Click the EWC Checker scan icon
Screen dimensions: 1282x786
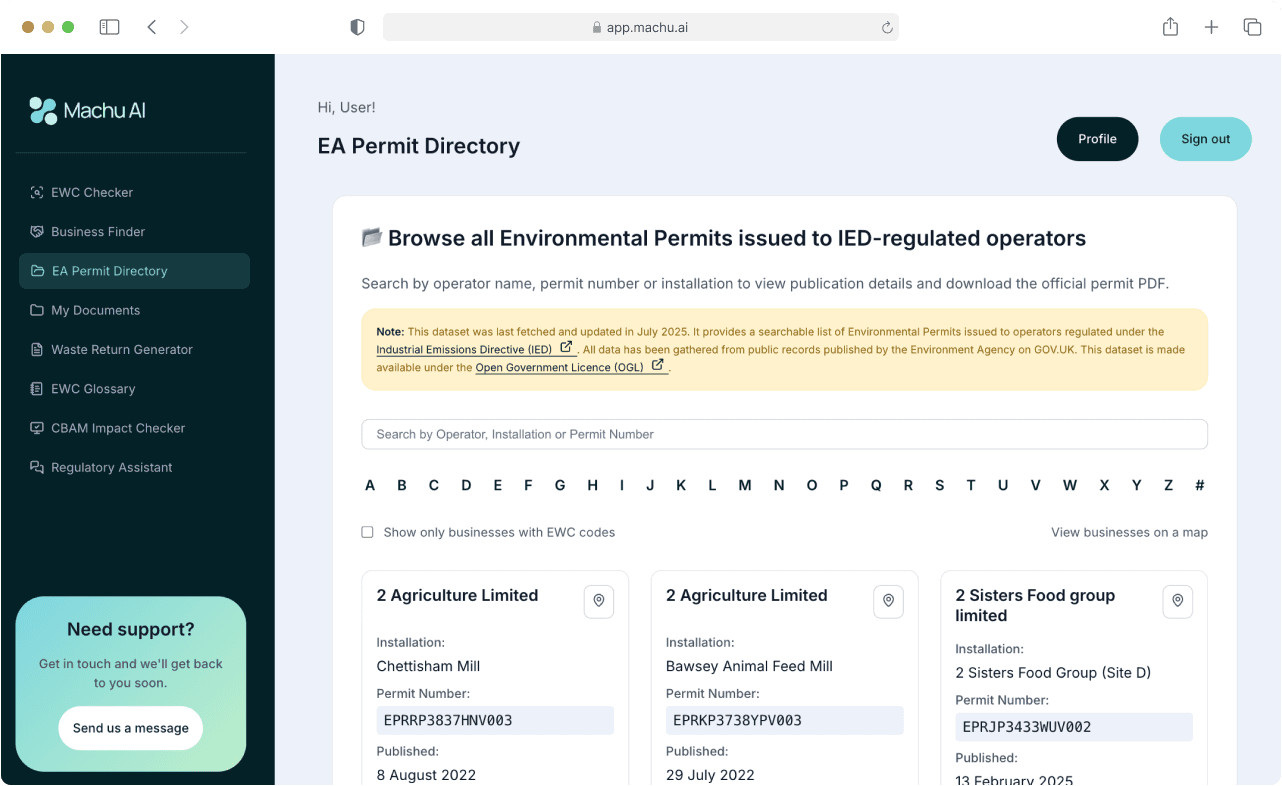click(x=37, y=192)
